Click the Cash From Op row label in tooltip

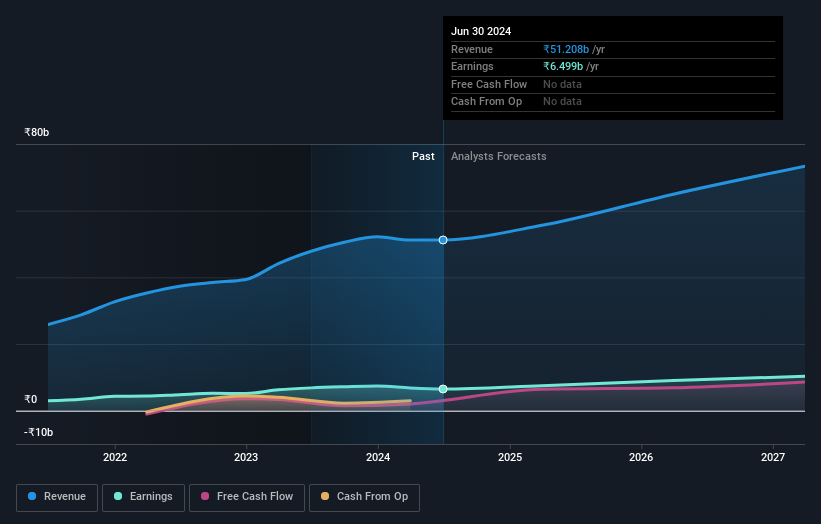[486, 102]
